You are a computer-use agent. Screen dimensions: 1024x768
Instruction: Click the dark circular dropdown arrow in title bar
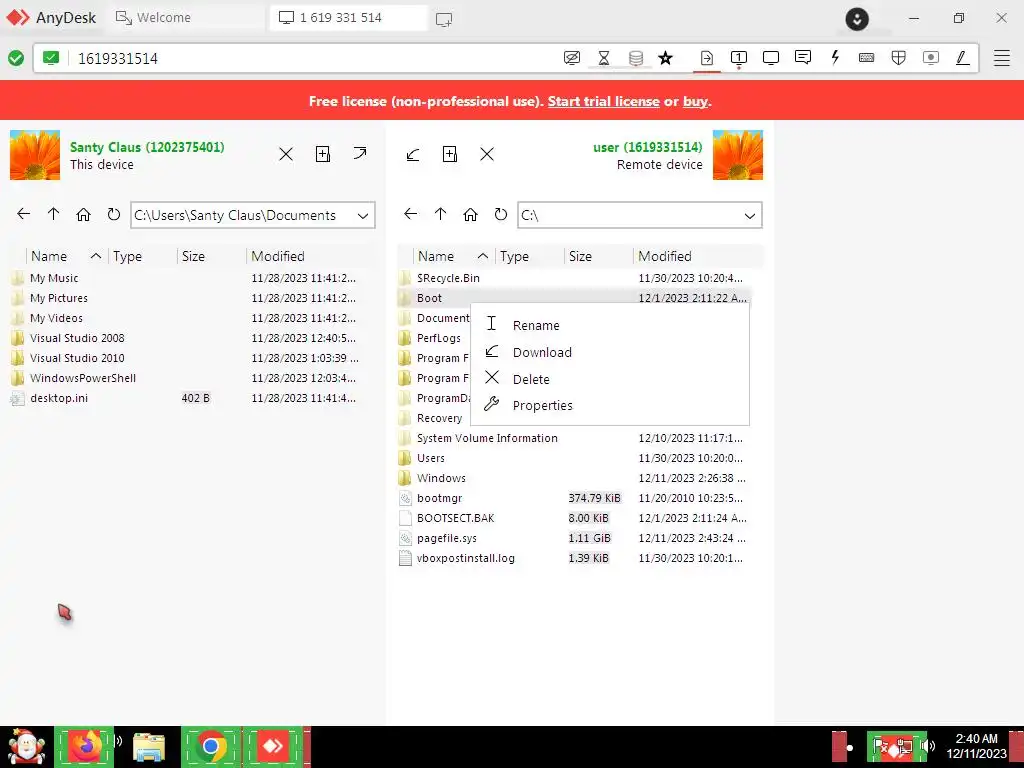857,18
